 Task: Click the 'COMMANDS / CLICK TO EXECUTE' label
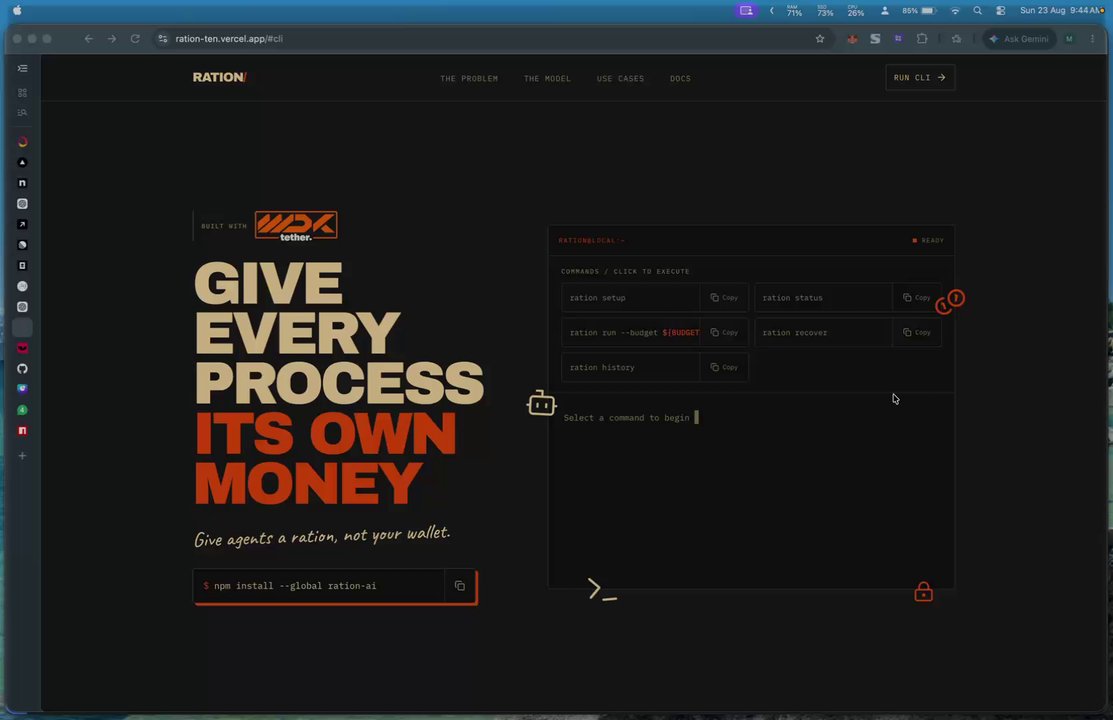click(x=625, y=271)
